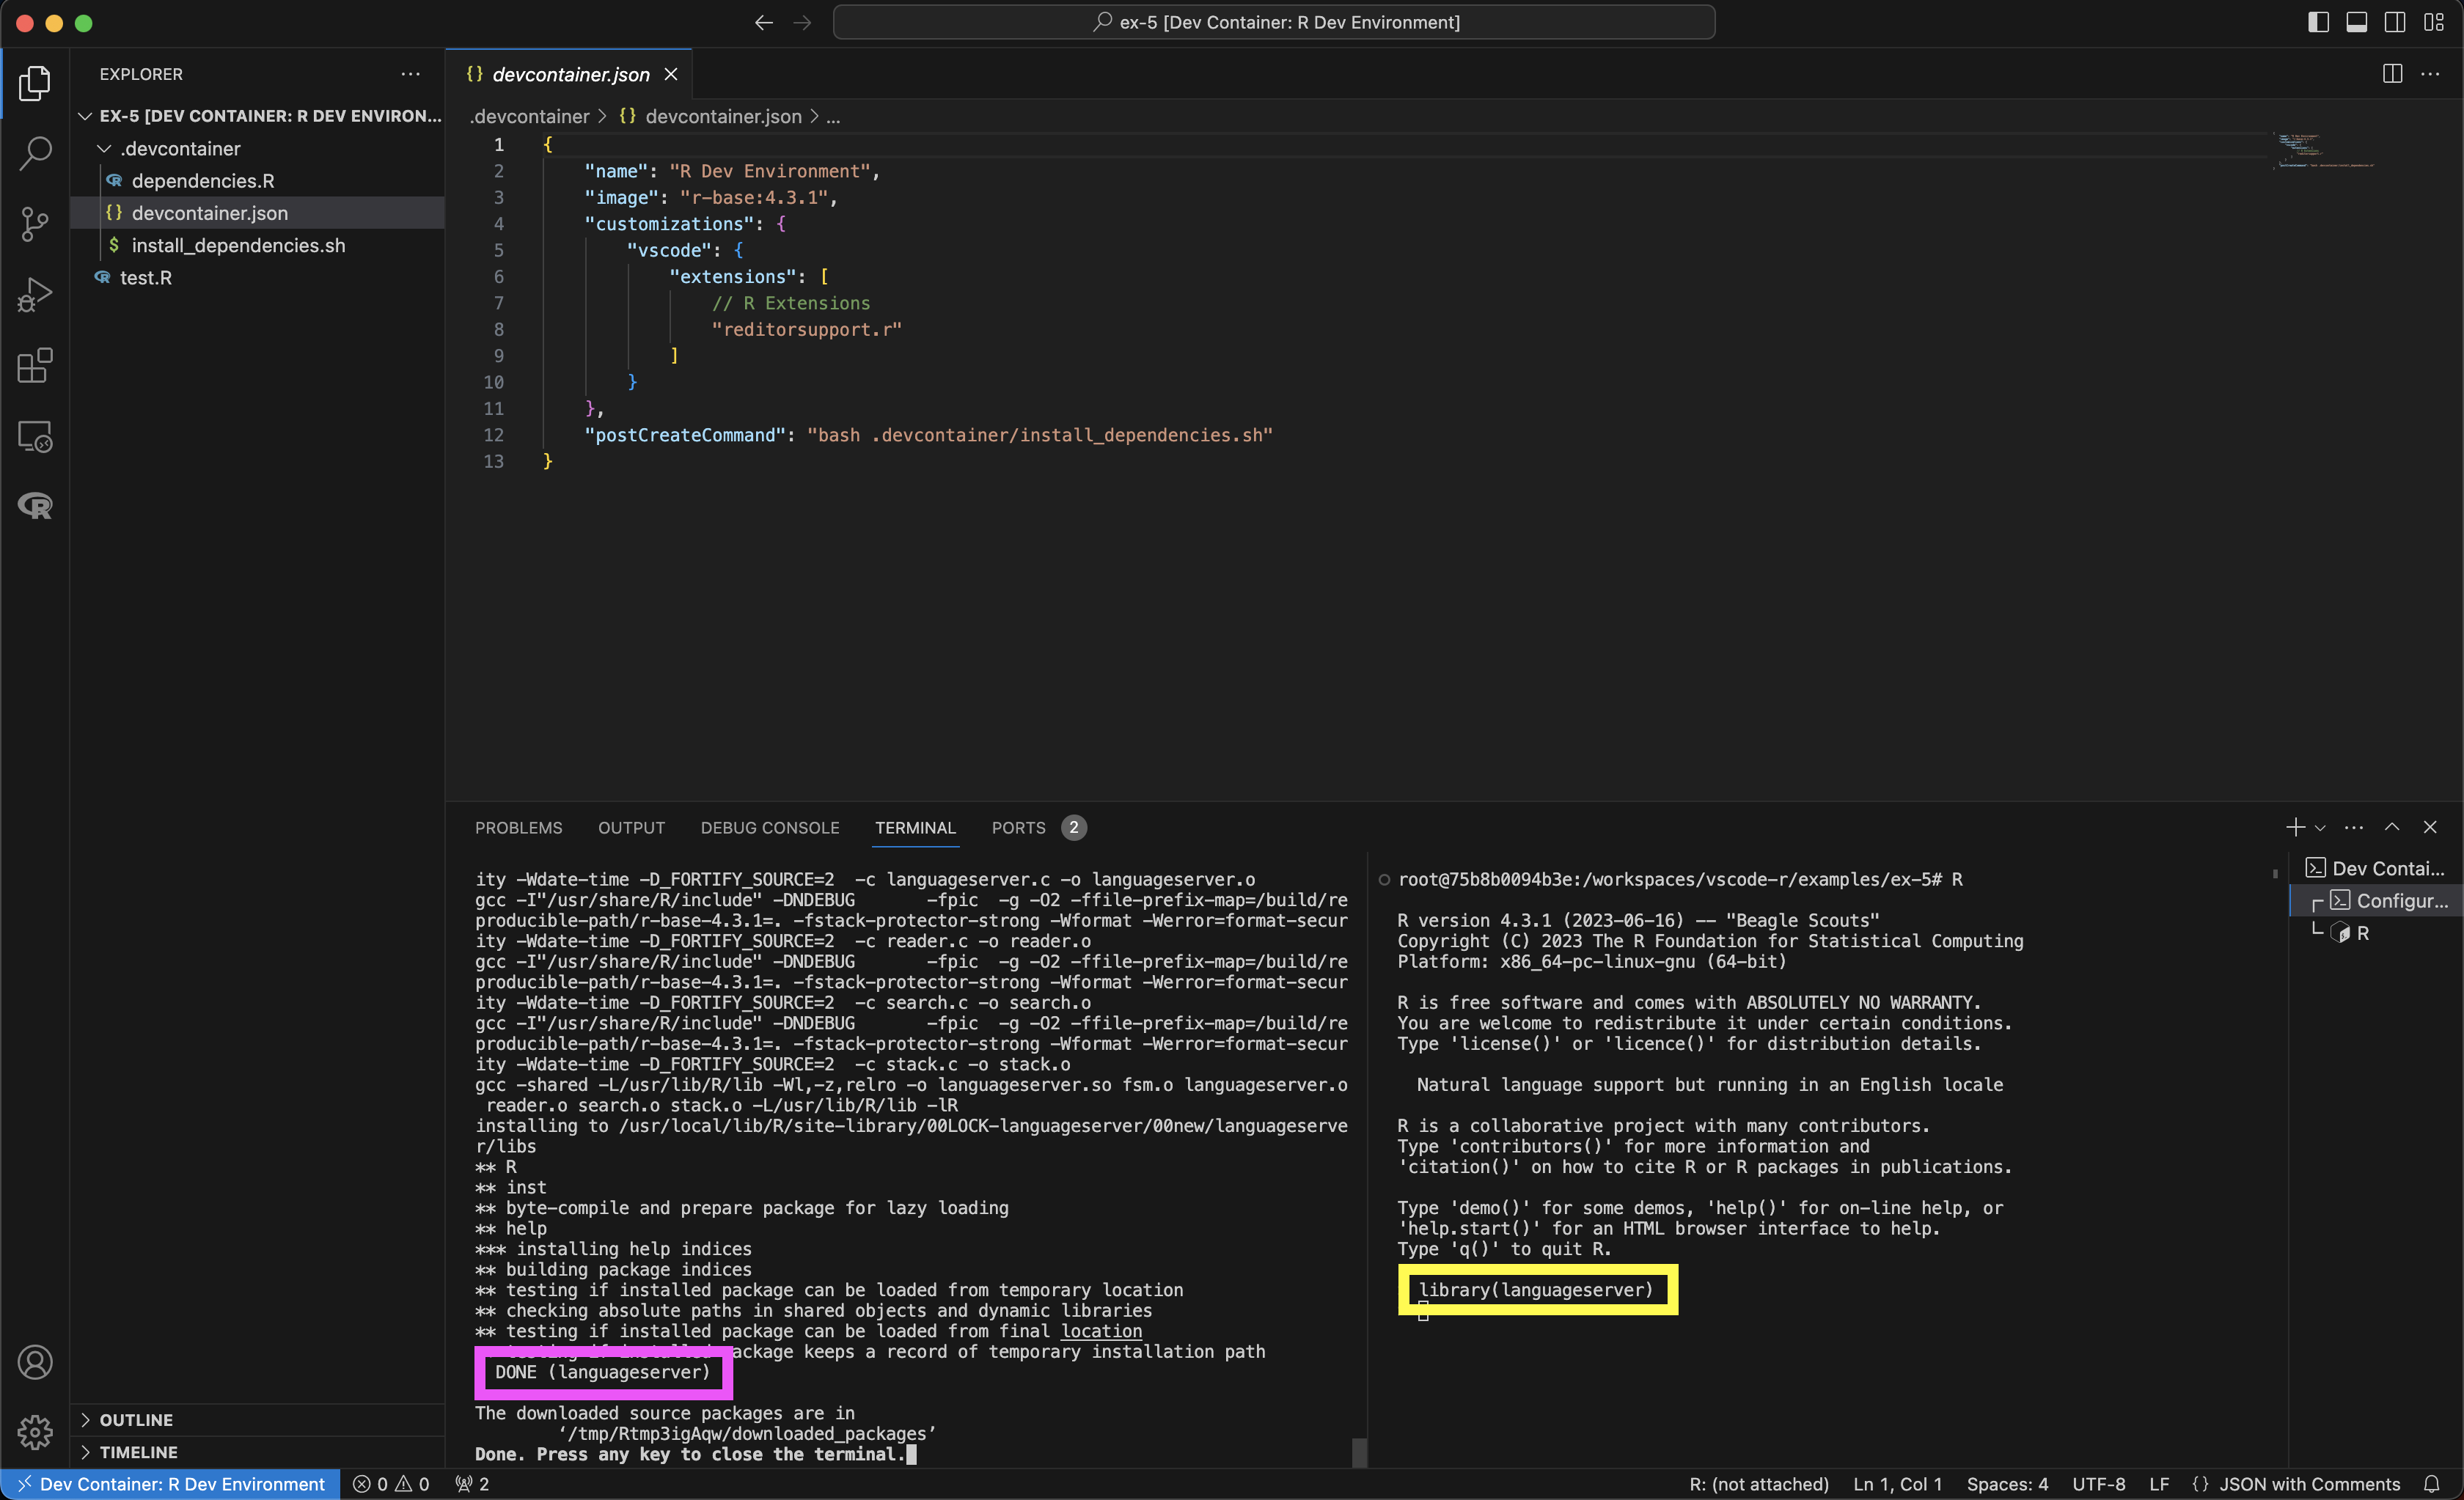This screenshot has width=2464, height=1500.
Task: Open Source Control view
Action: (x=35, y=224)
